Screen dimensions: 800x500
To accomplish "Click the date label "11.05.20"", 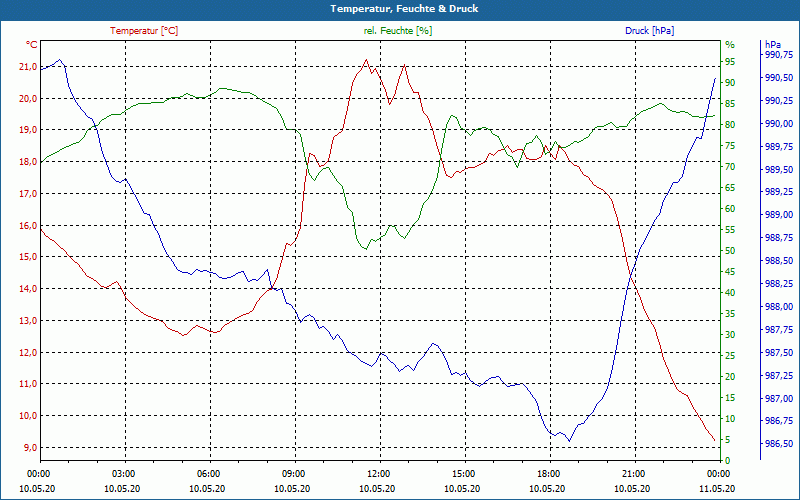I will tap(717, 488).
